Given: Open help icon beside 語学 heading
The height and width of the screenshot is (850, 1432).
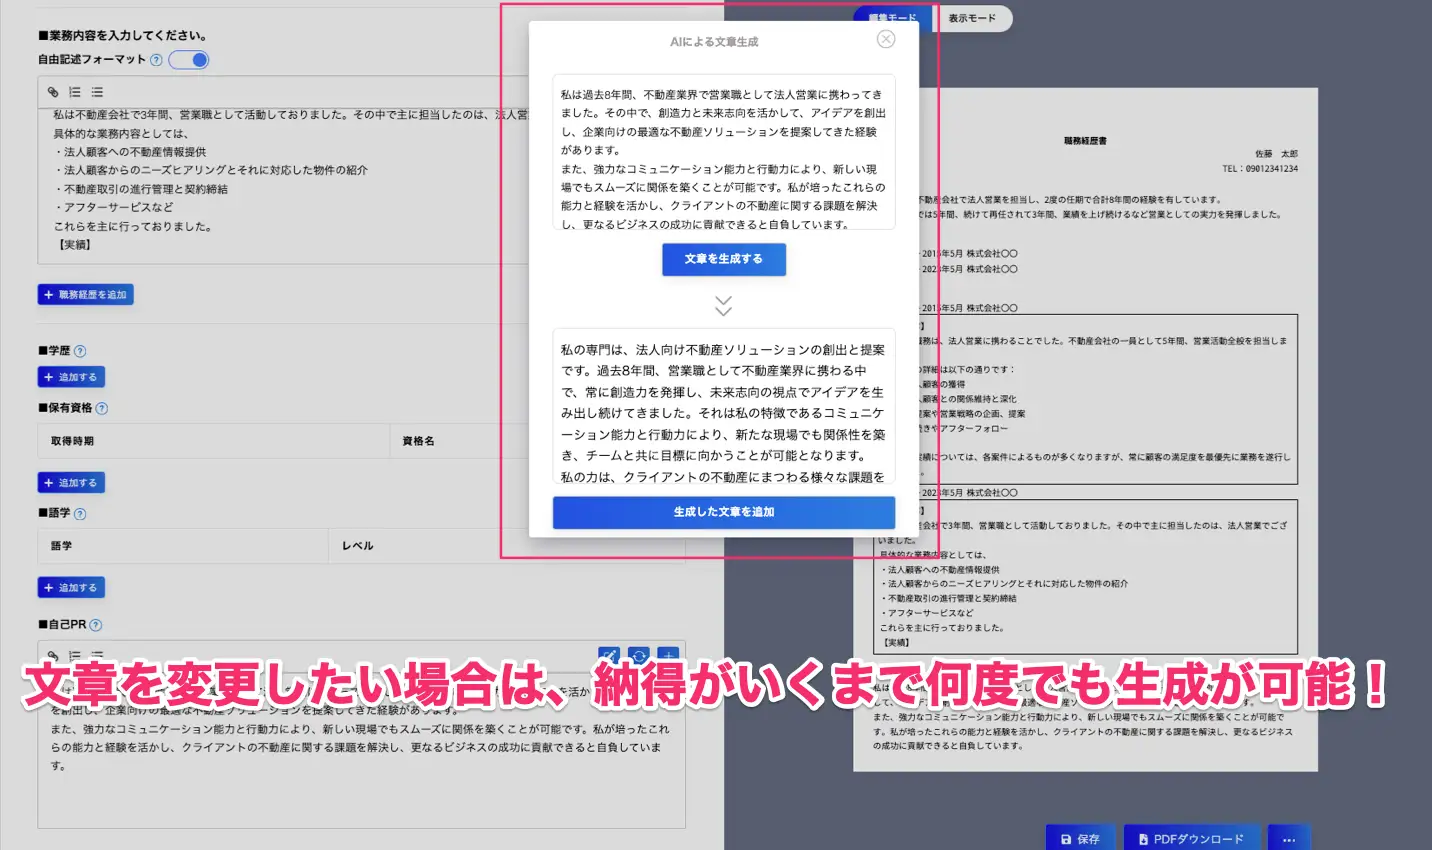Looking at the screenshot, I should (x=80, y=514).
